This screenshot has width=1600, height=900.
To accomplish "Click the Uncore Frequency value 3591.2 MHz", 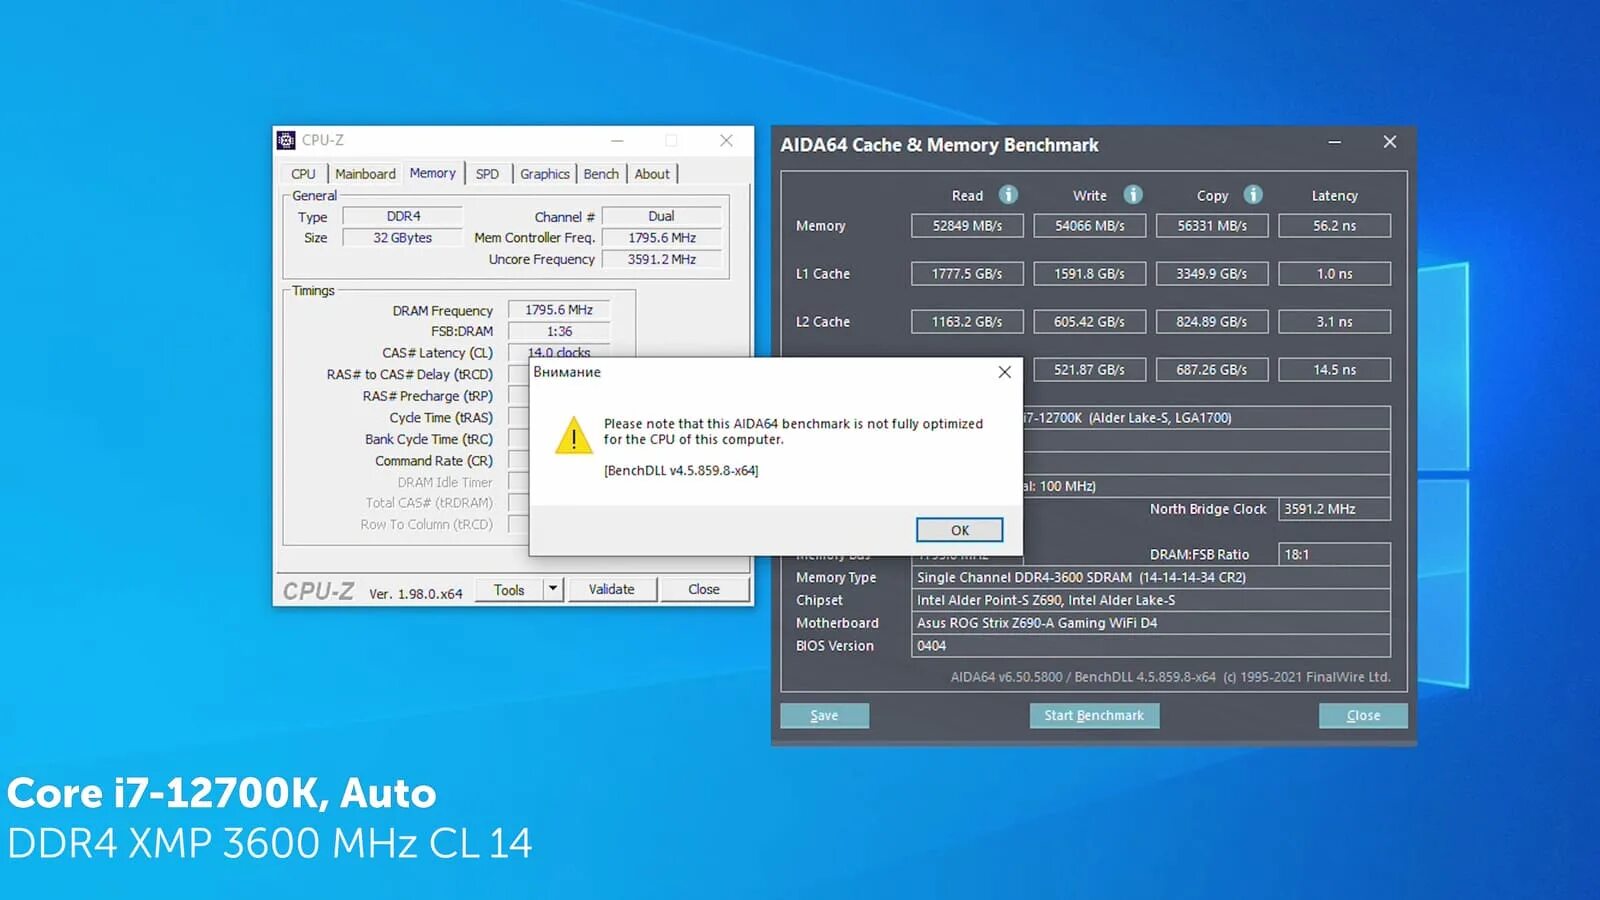I will click(x=661, y=259).
